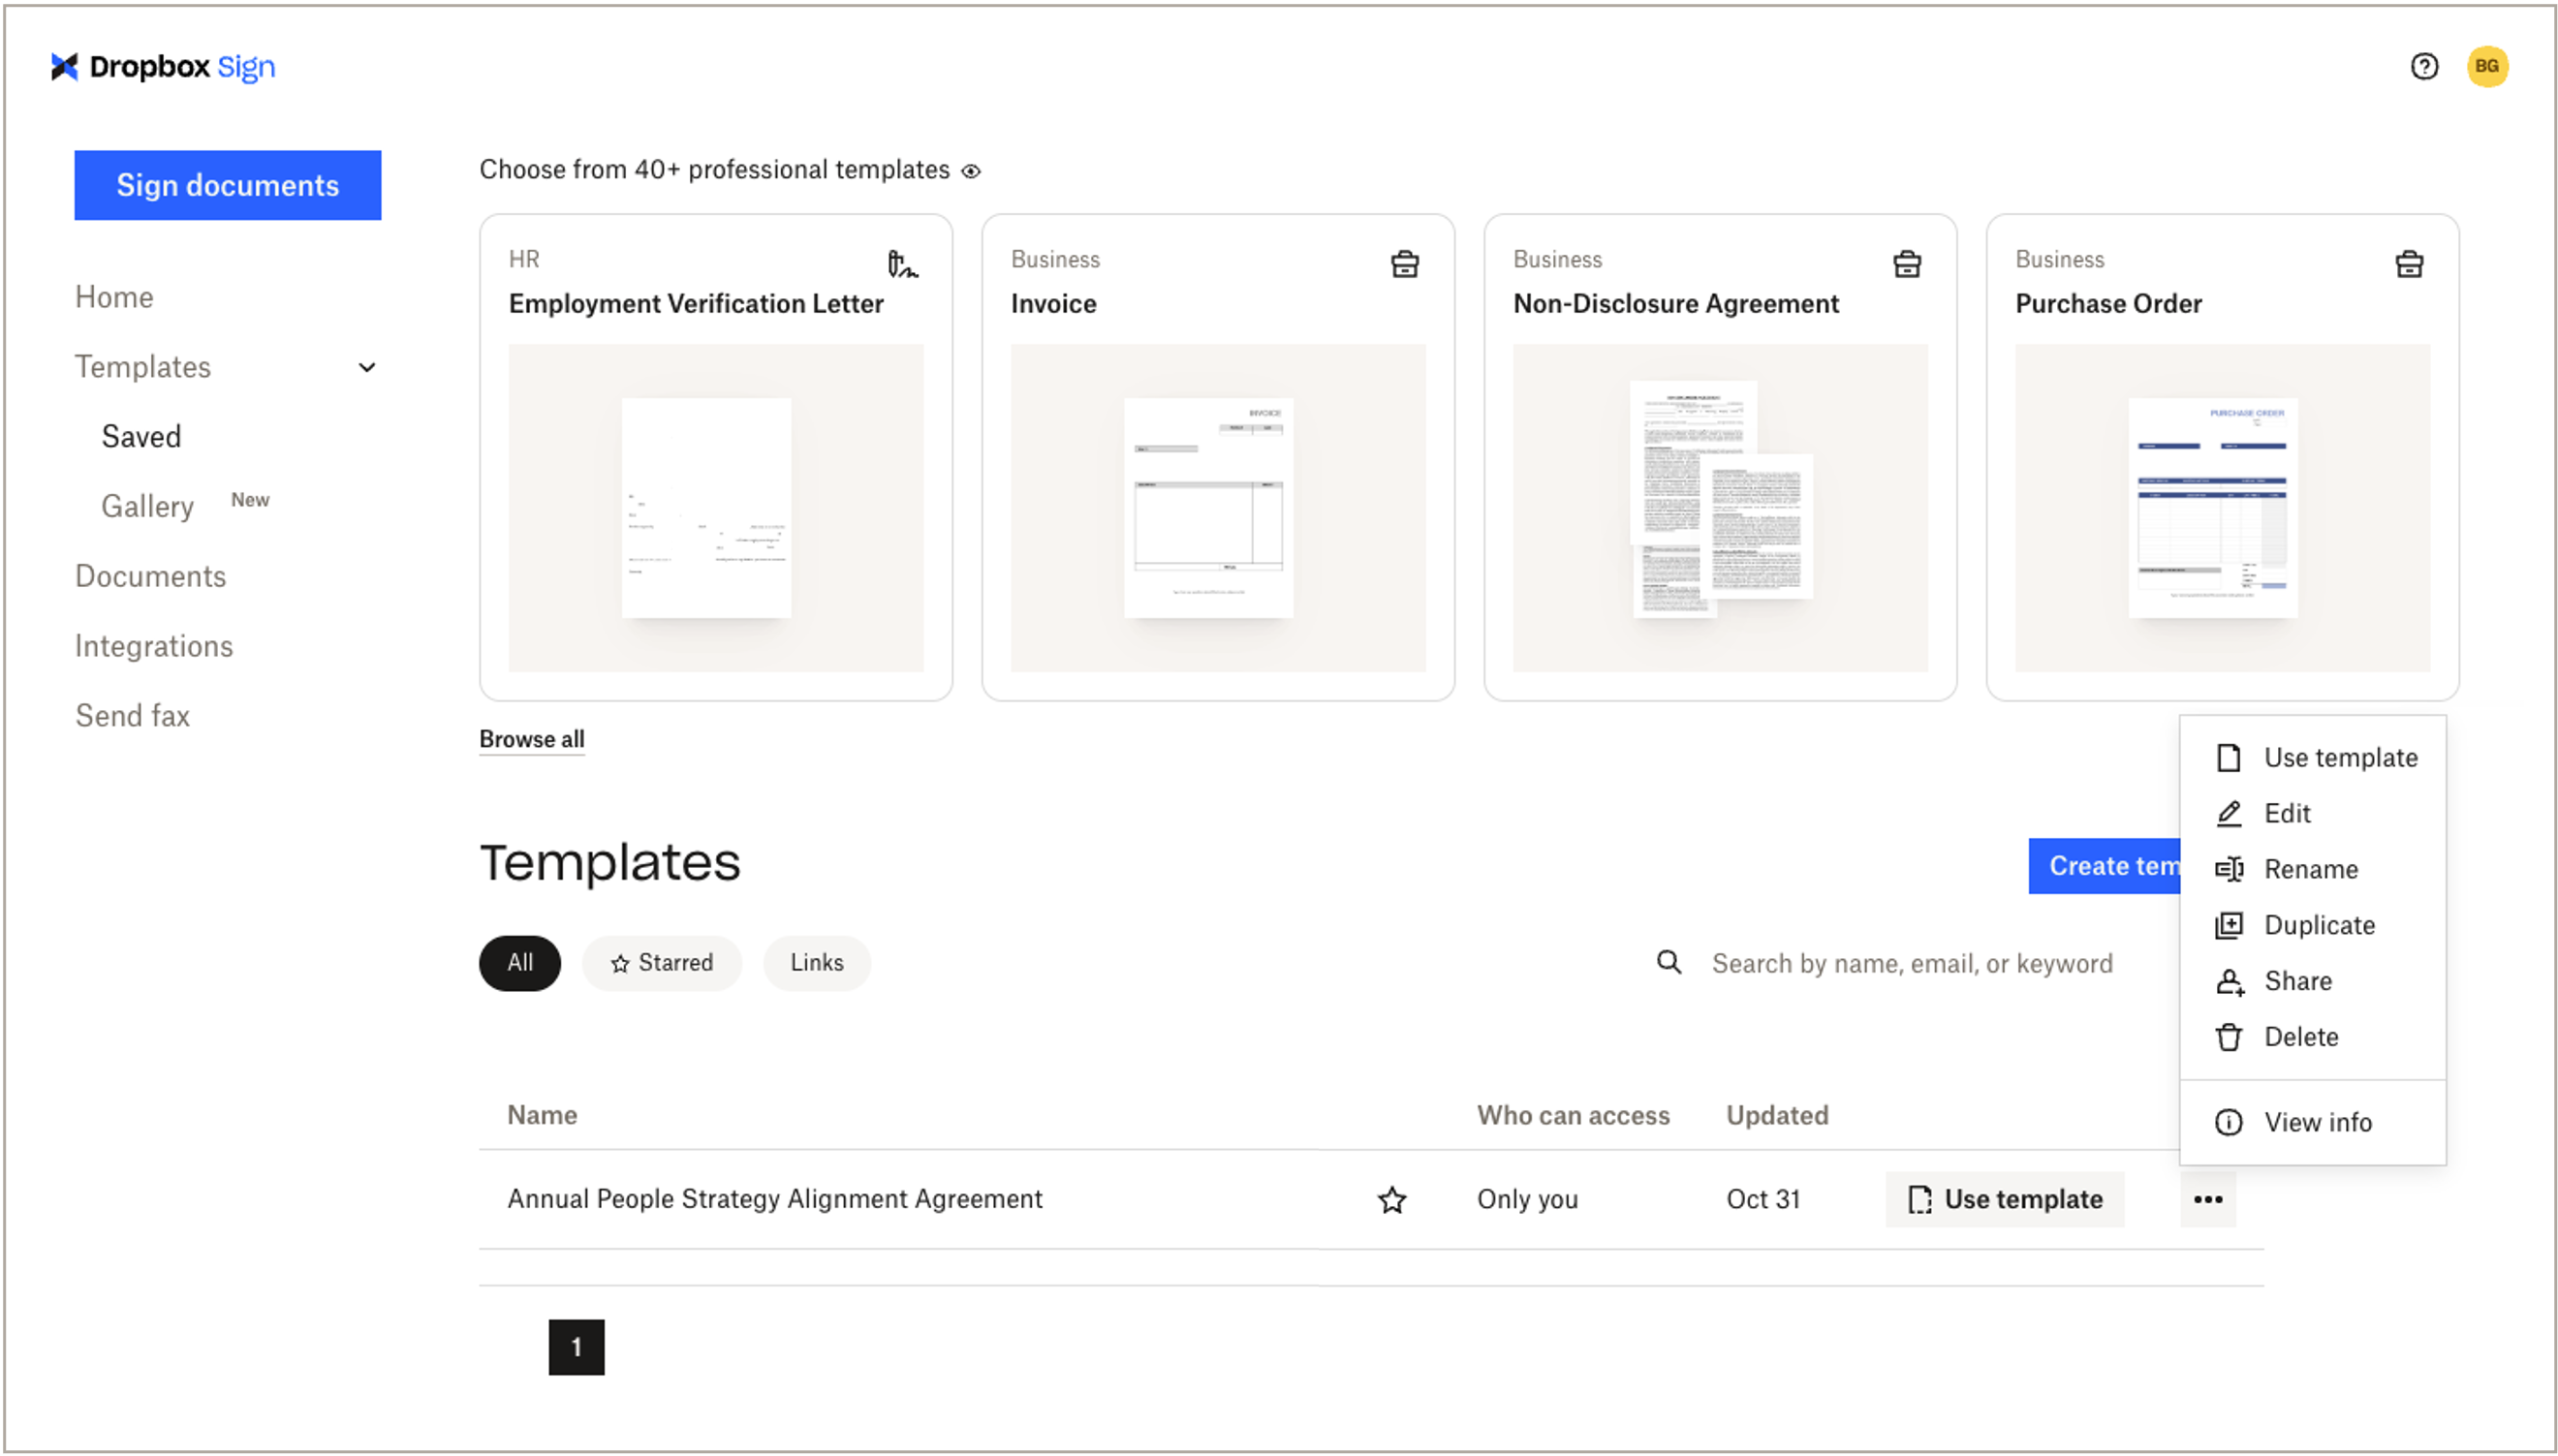Select the Links filter chip

click(816, 962)
